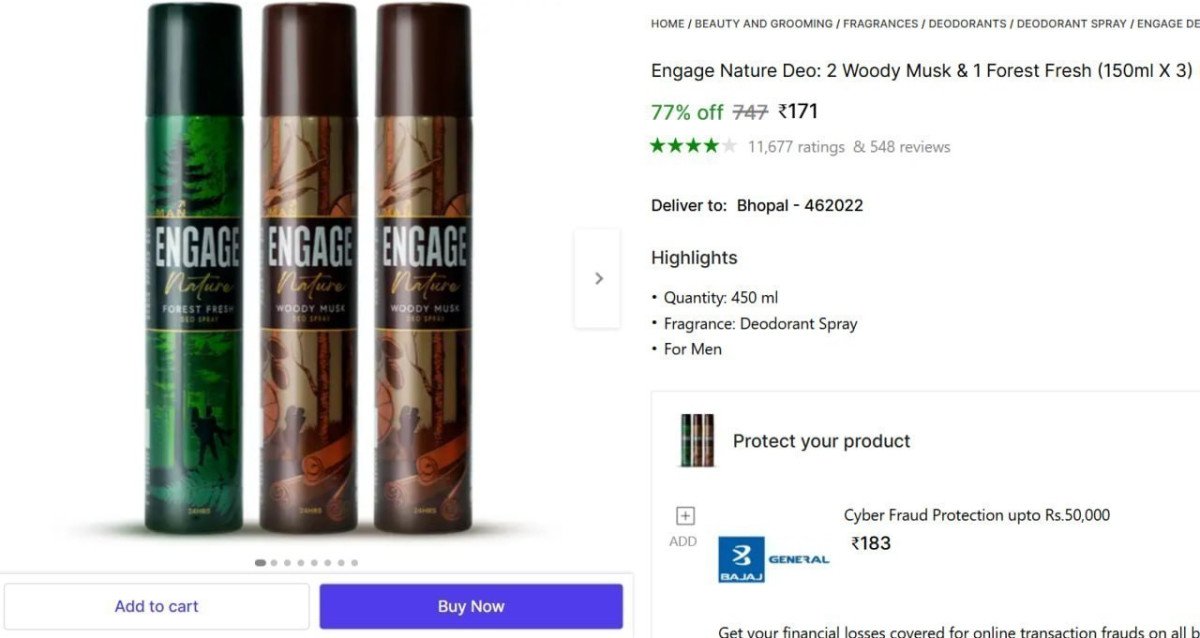Screen dimensions: 1200x638
Task: Open the DEODORANTS breadcrumb link
Action: tap(965, 23)
